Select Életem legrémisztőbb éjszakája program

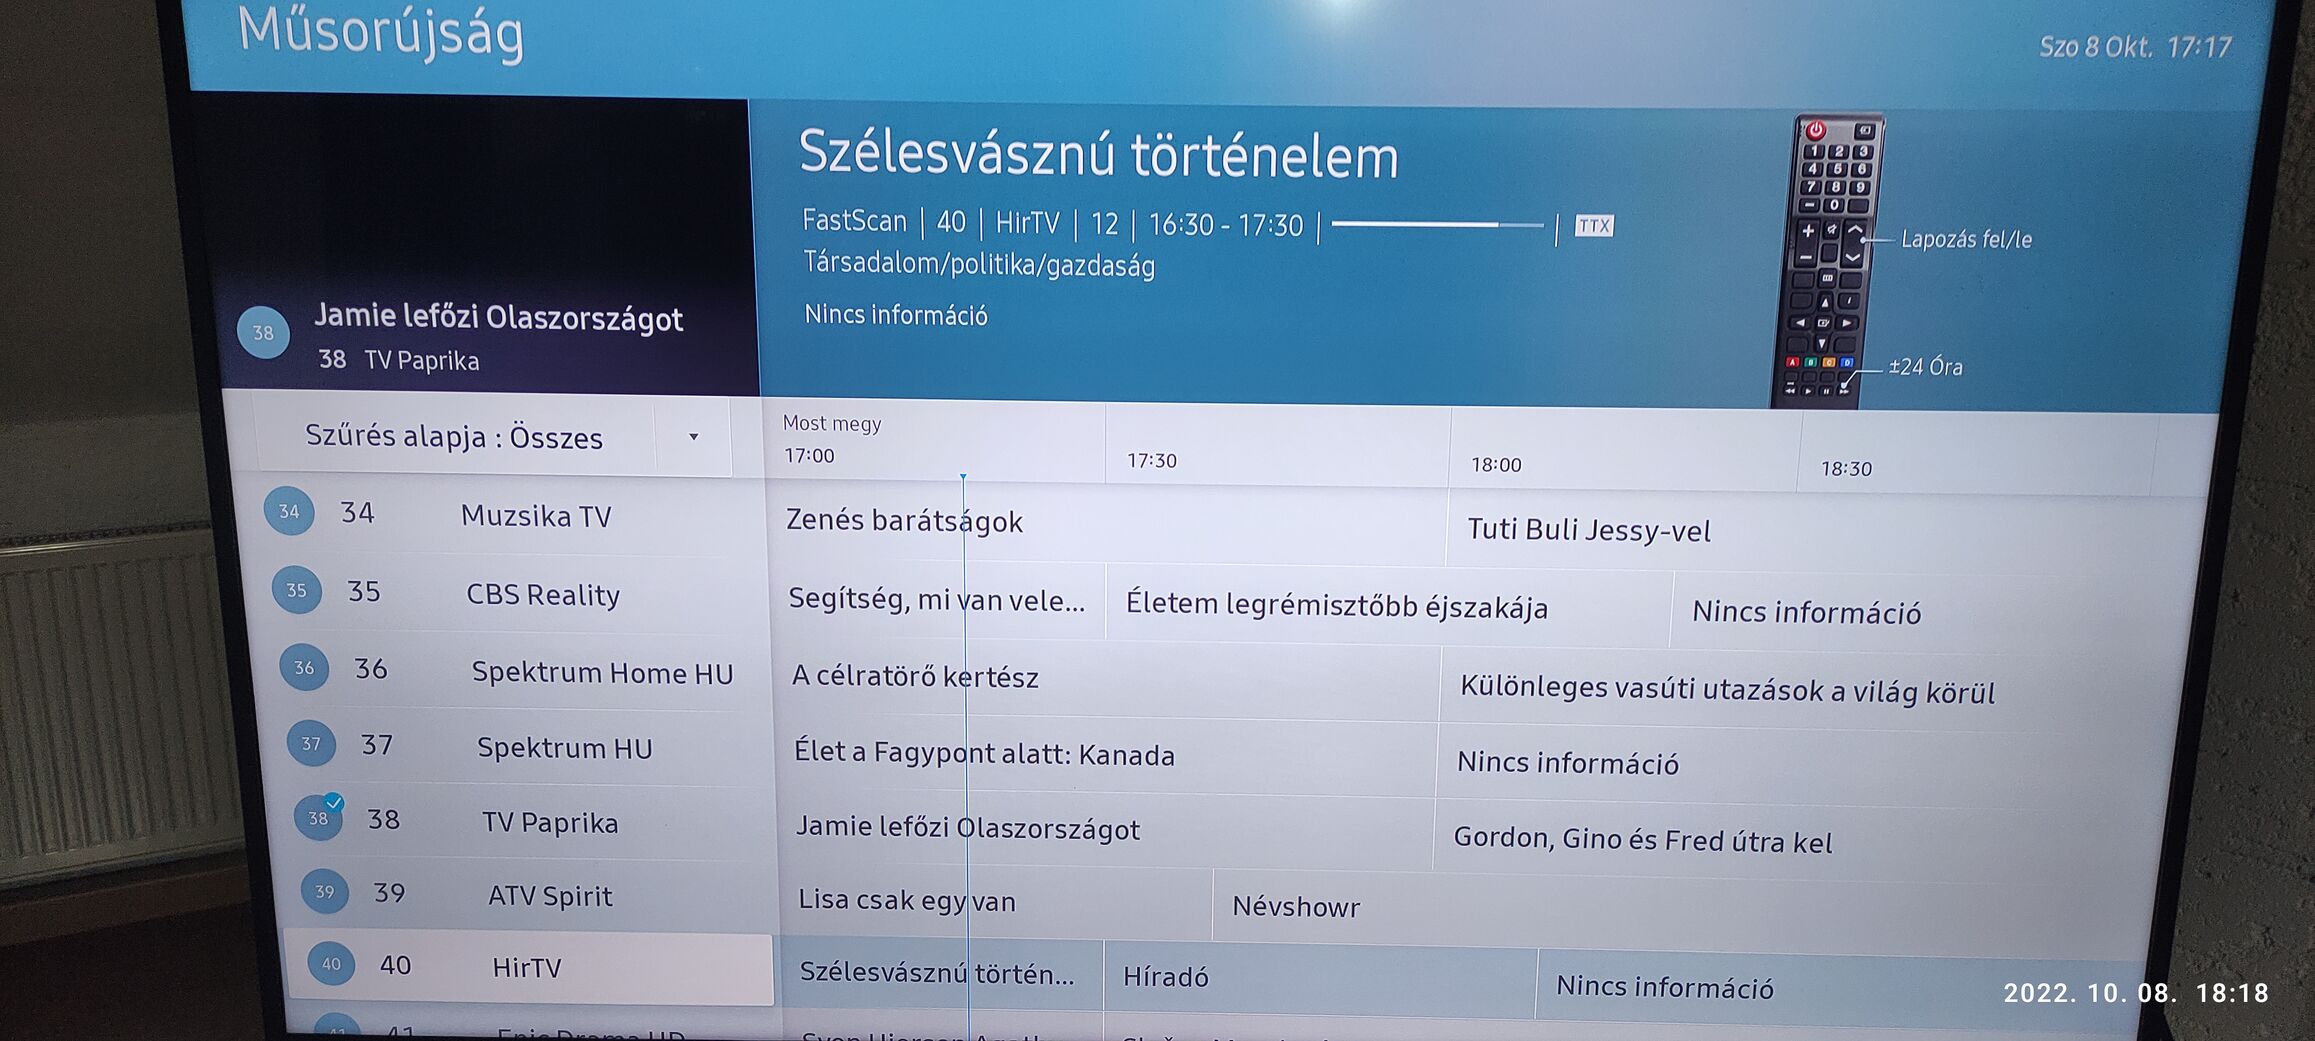[1388, 606]
